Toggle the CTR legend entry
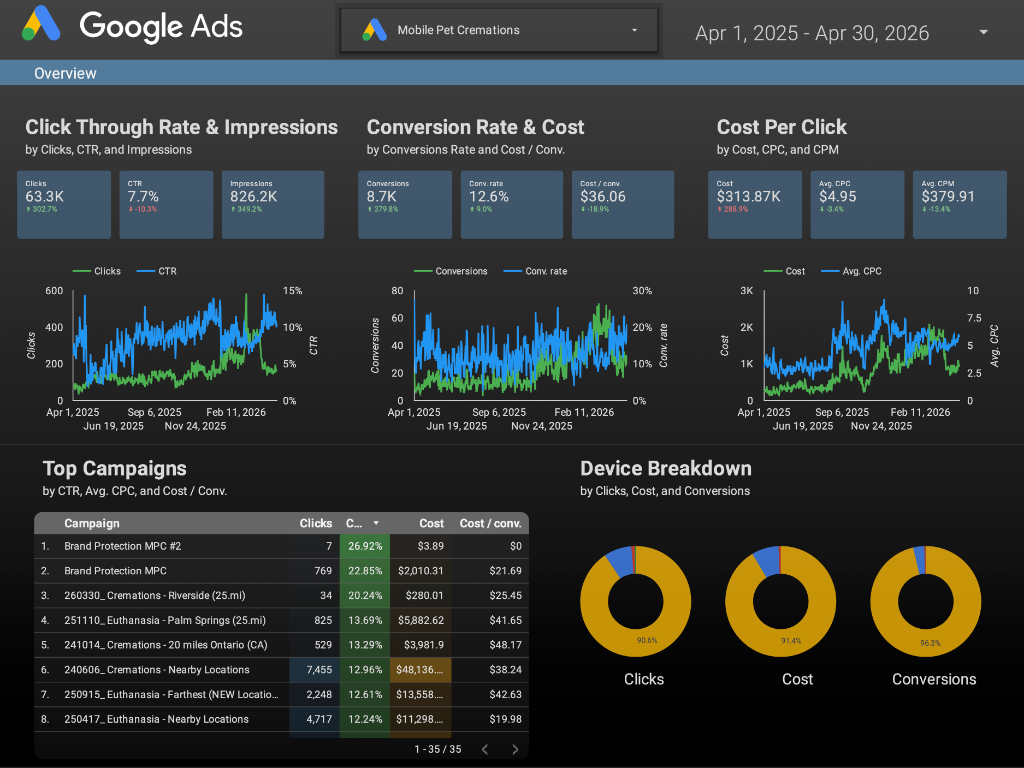 pos(157,271)
